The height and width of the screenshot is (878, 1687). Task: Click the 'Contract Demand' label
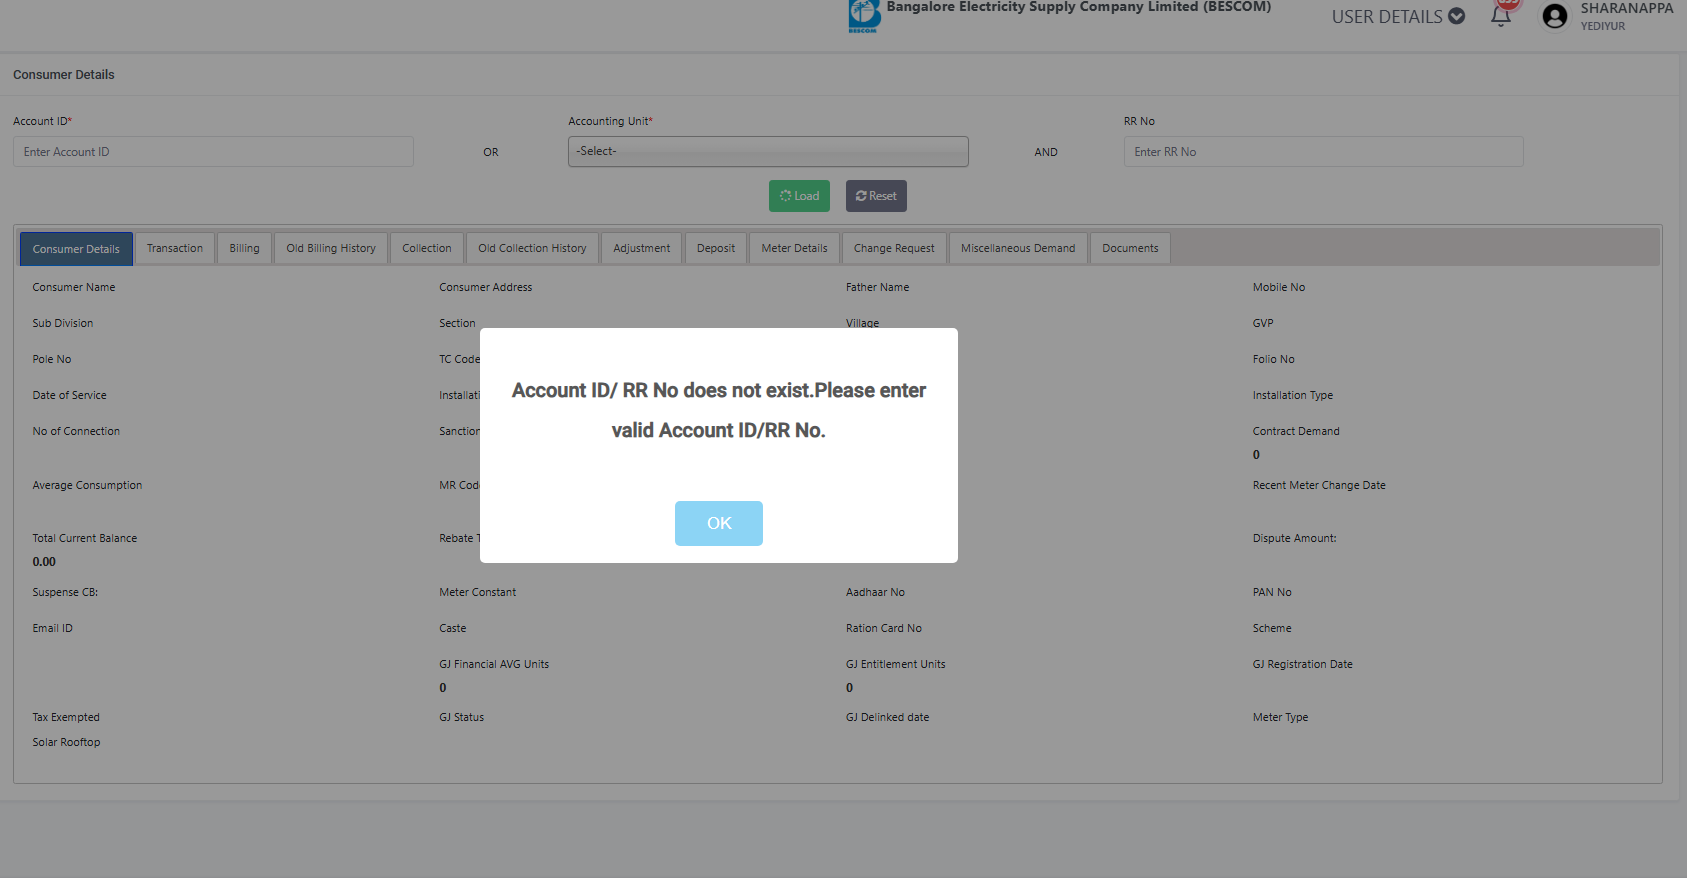tap(1296, 431)
